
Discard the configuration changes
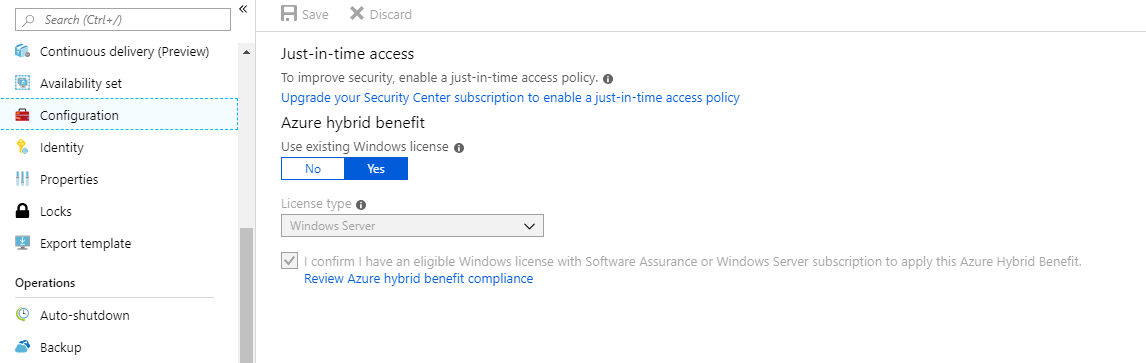pos(380,14)
